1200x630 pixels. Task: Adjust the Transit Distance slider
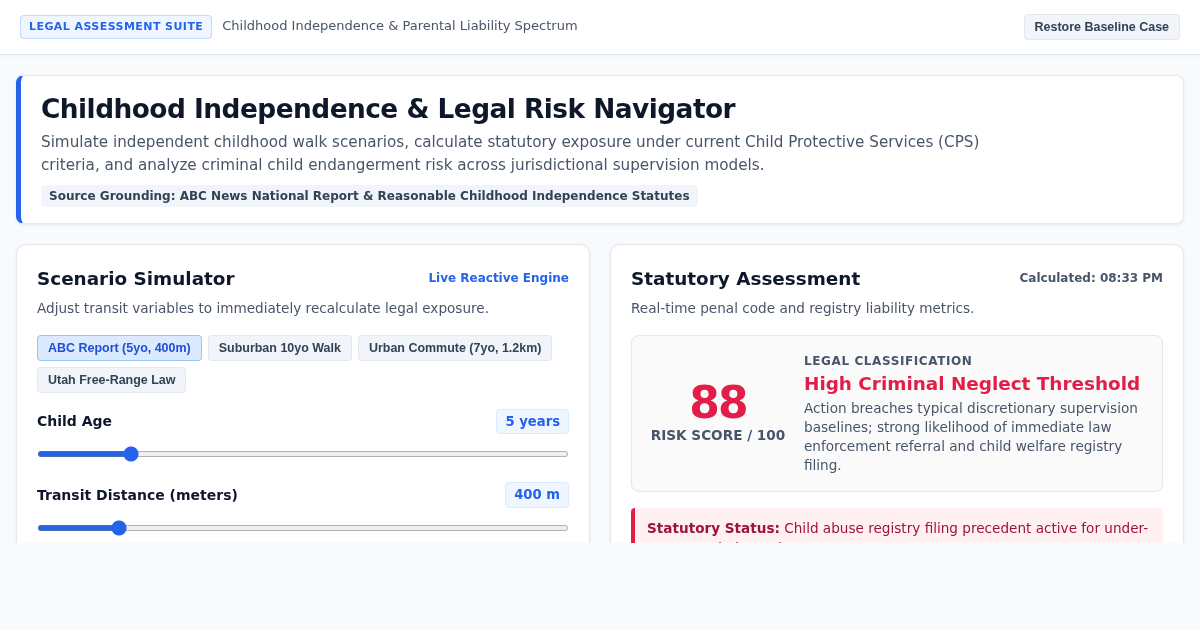pos(303,528)
